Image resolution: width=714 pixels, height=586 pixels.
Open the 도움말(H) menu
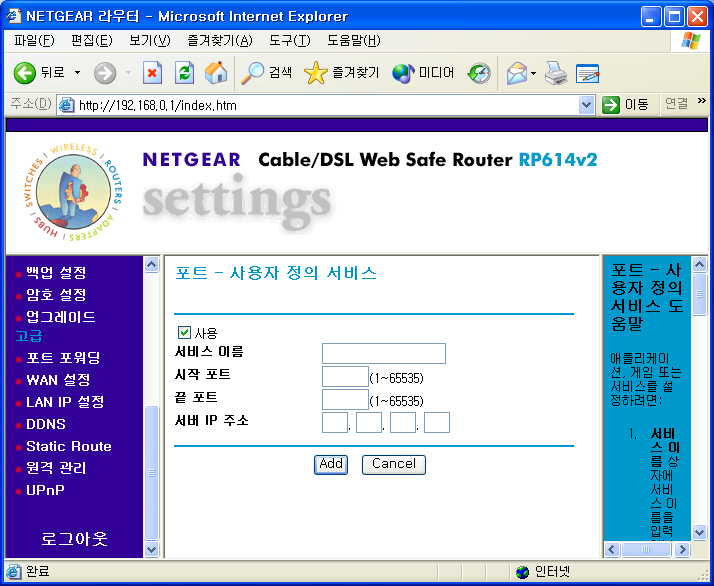coord(353,41)
